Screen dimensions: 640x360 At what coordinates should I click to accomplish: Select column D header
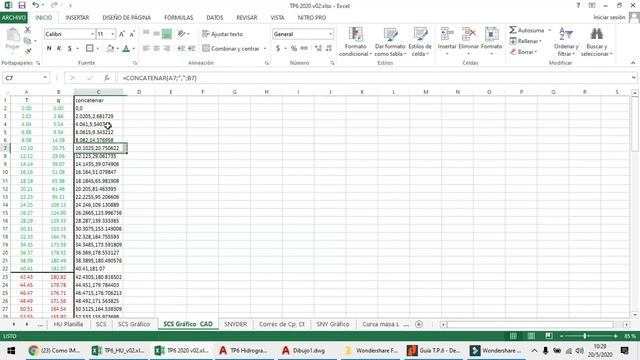139,92
